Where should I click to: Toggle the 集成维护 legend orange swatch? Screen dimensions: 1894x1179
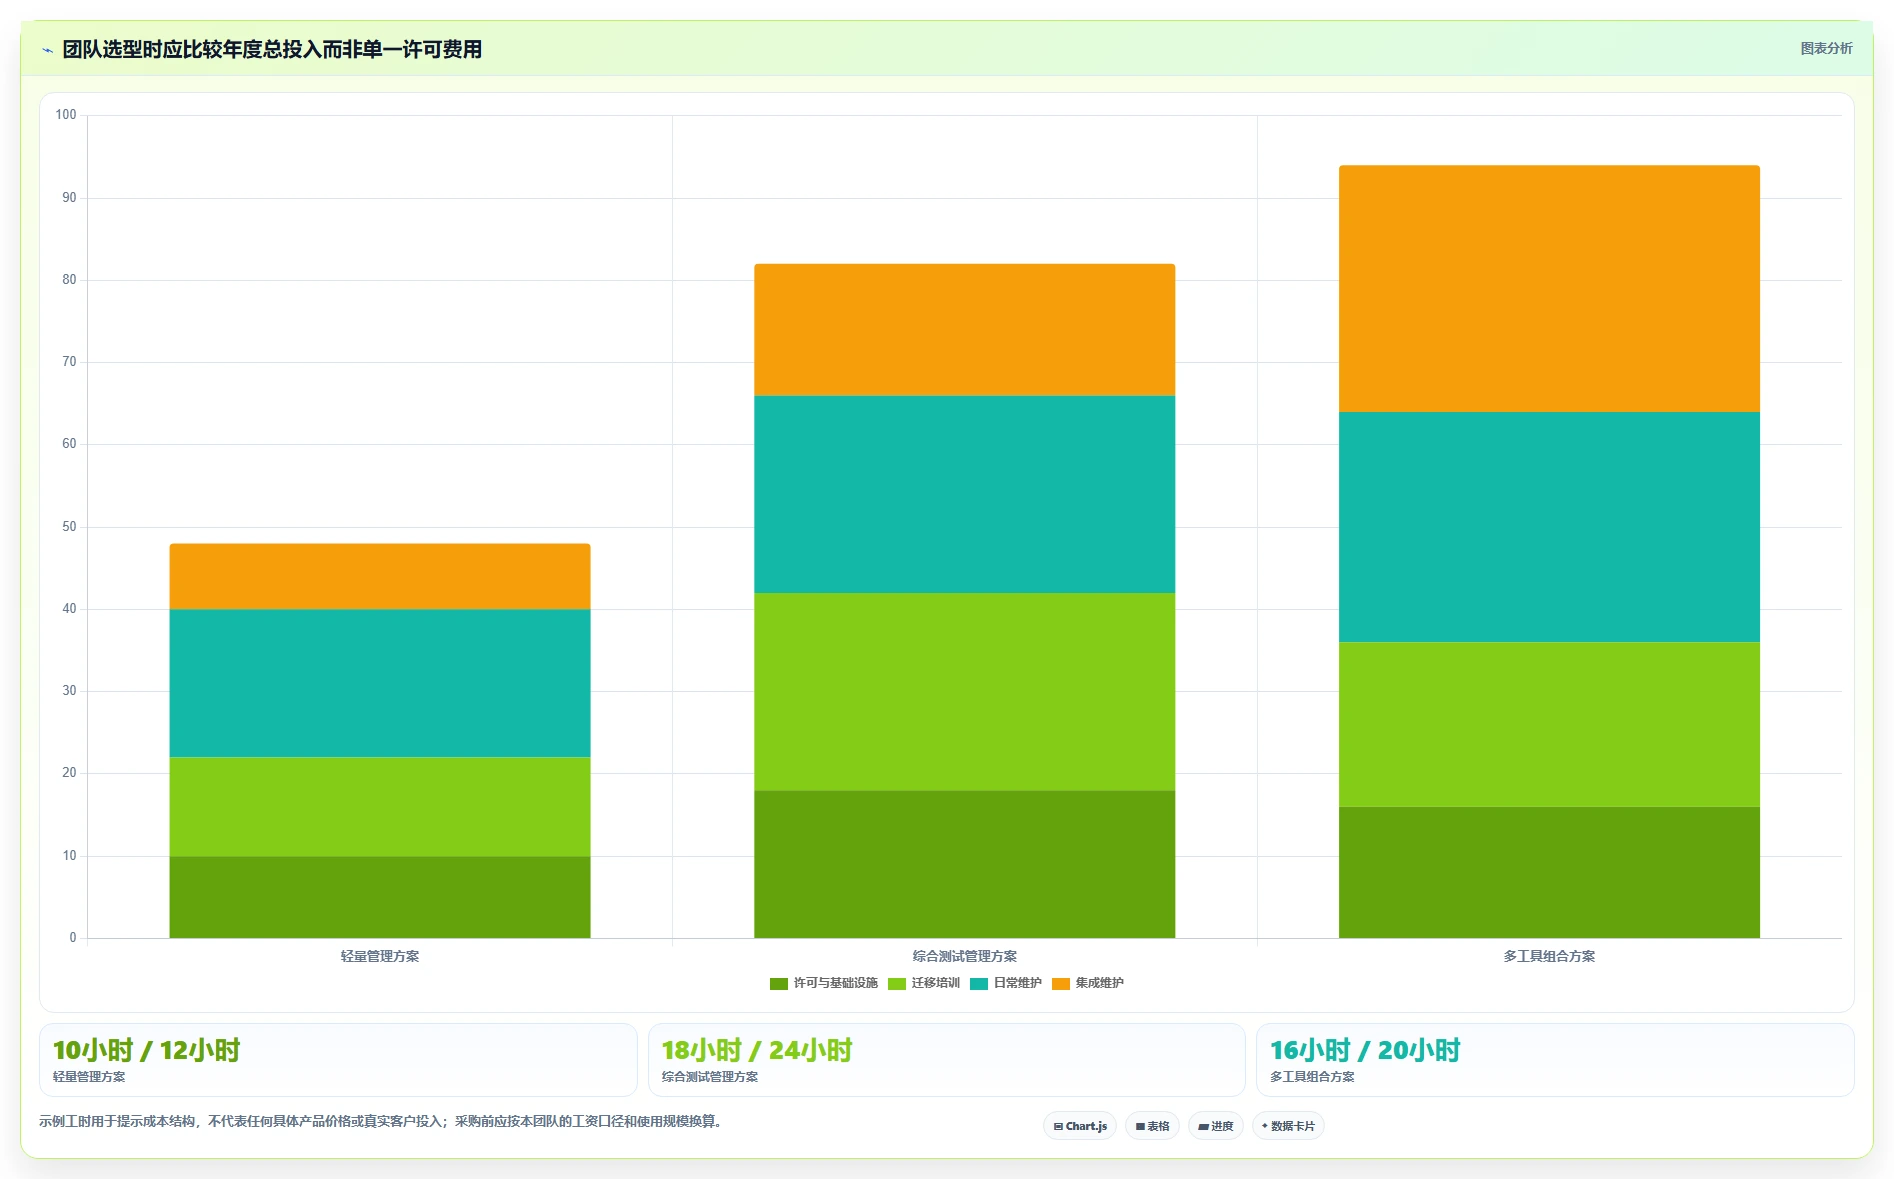[1060, 984]
